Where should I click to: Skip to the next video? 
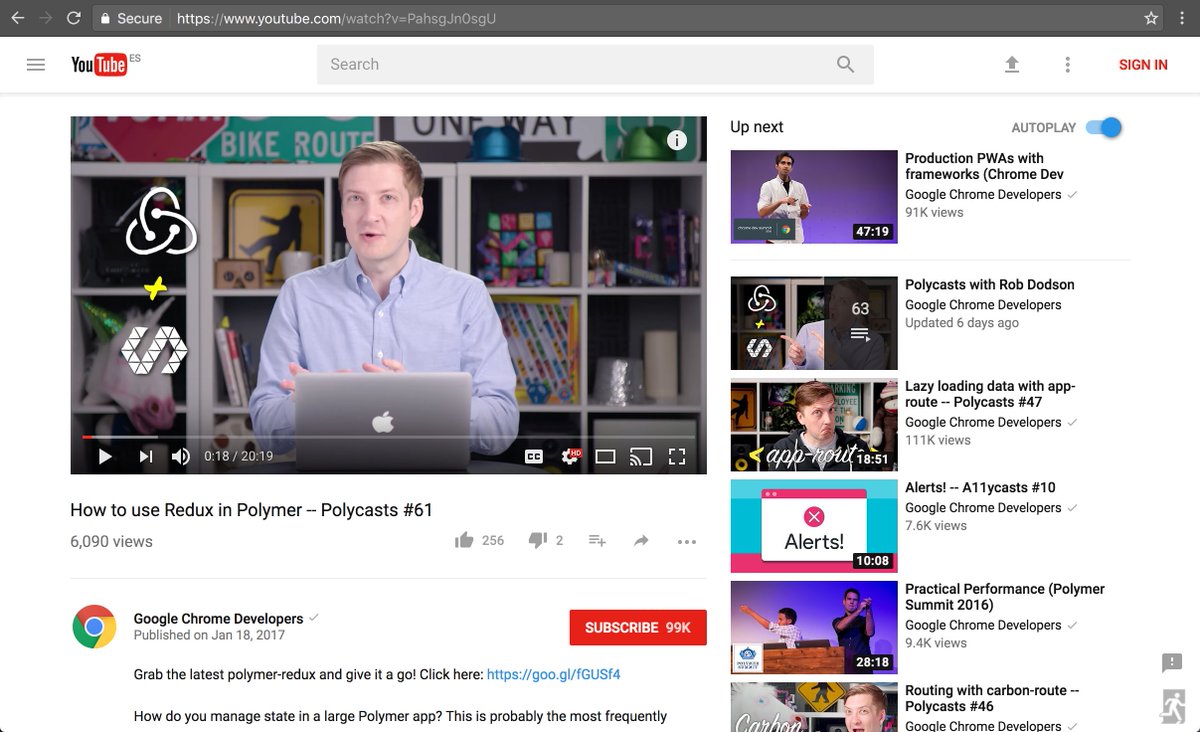pos(146,457)
